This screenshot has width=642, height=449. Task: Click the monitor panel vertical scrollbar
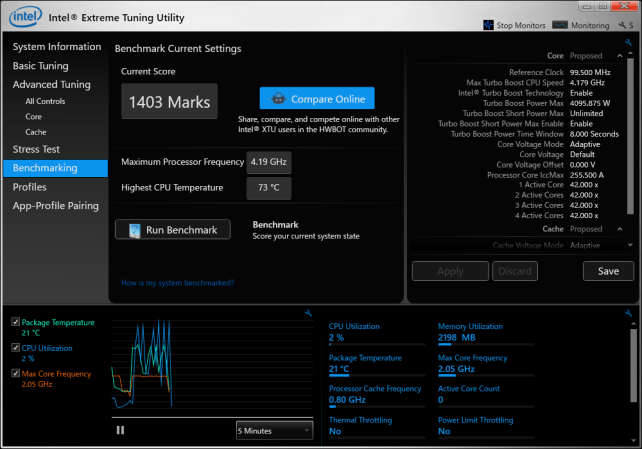(633, 366)
